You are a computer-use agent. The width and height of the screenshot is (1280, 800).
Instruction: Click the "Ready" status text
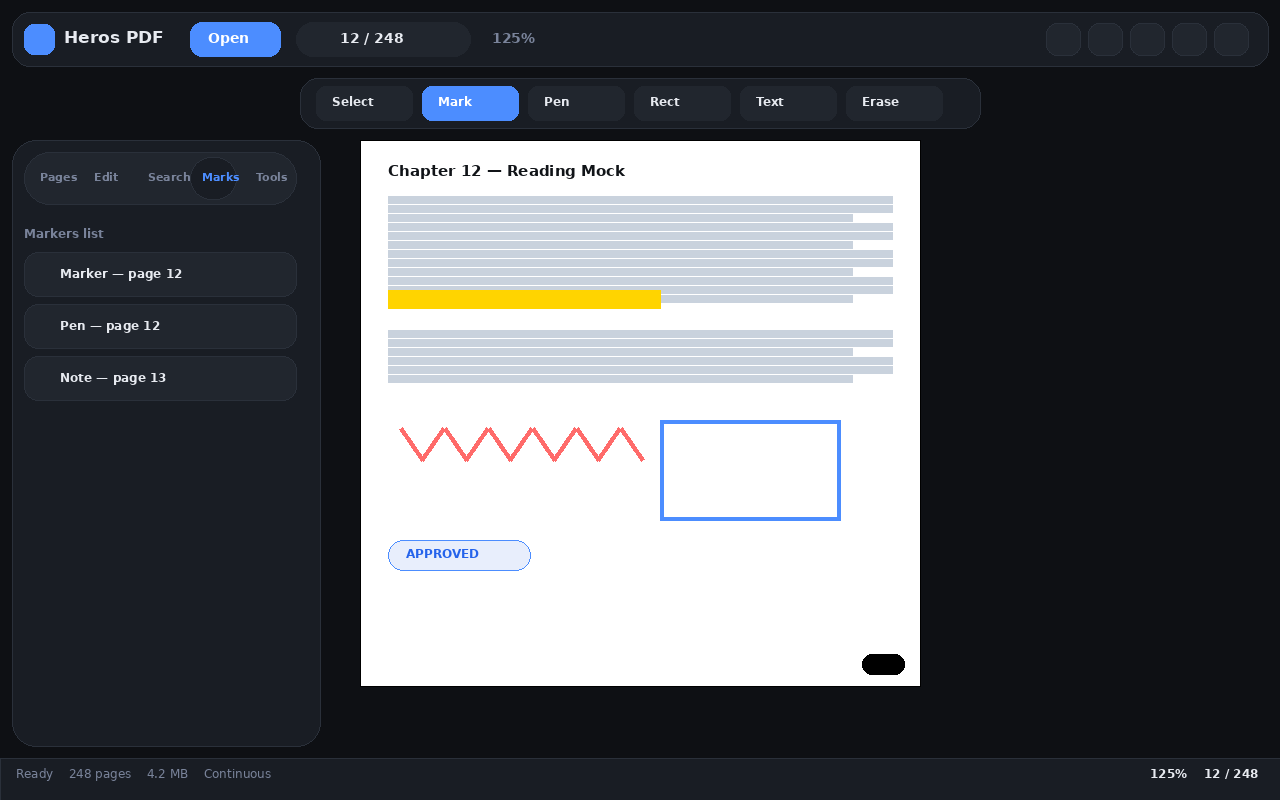[x=34, y=774]
